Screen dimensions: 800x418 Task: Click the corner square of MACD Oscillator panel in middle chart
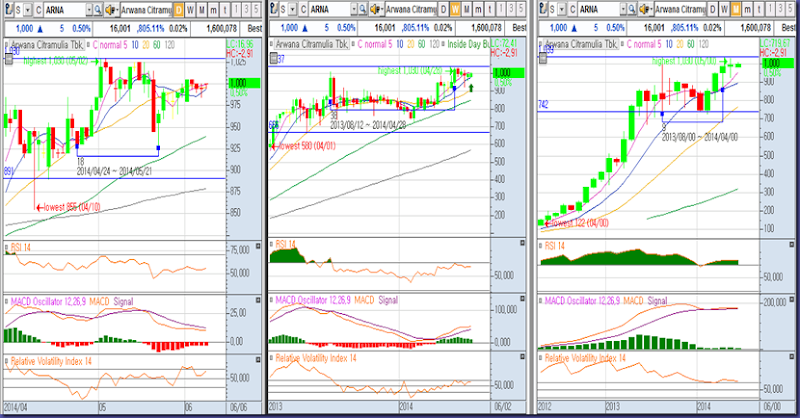[522, 299]
